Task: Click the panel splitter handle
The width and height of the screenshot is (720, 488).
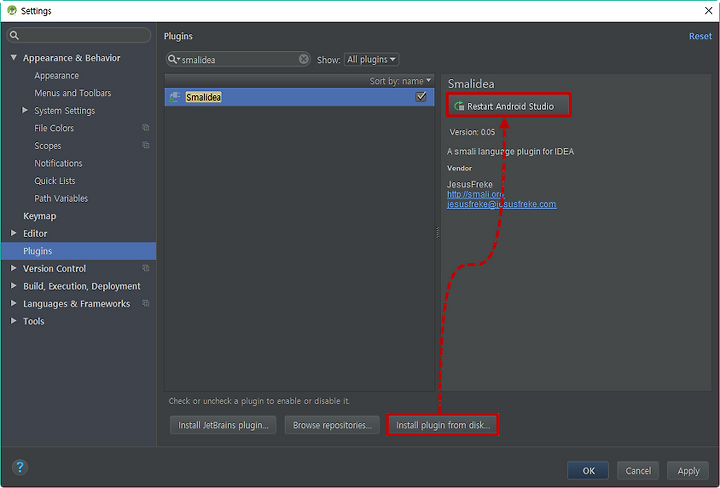Action: (x=437, y=233)
